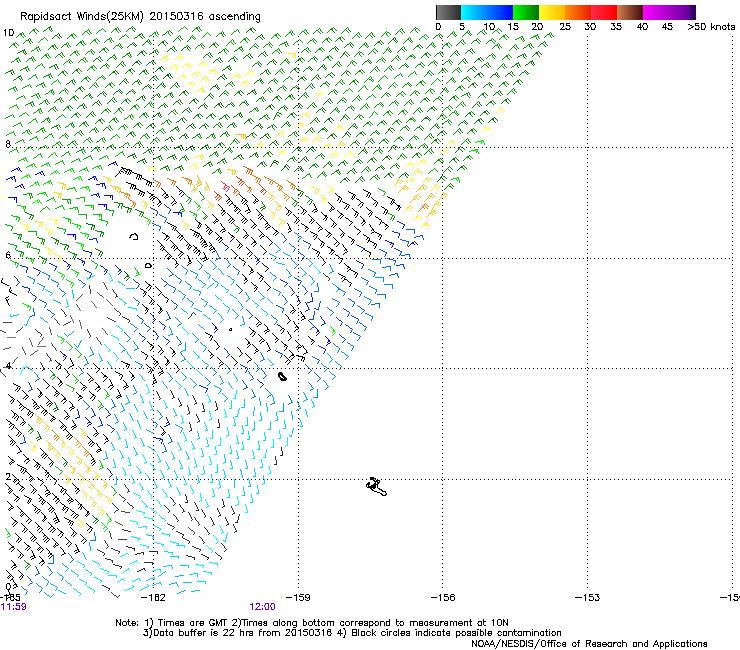Select longitude label '-153' on the bottom axis
The height and width of the screenshot is (650, 740).
(588, 598)
